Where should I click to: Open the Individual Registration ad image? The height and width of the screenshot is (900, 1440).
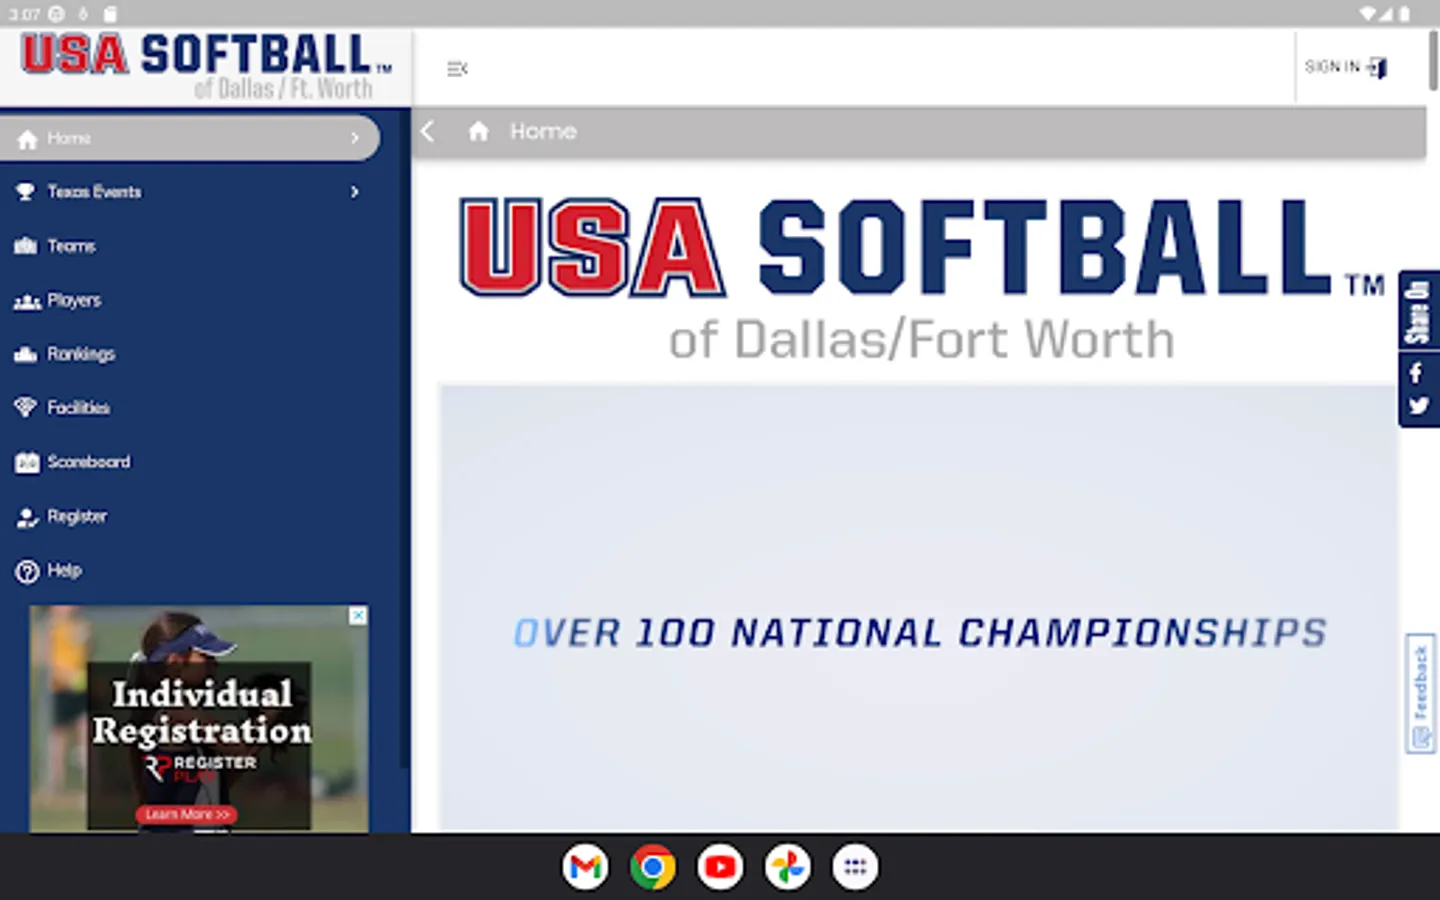pos(199,719)
